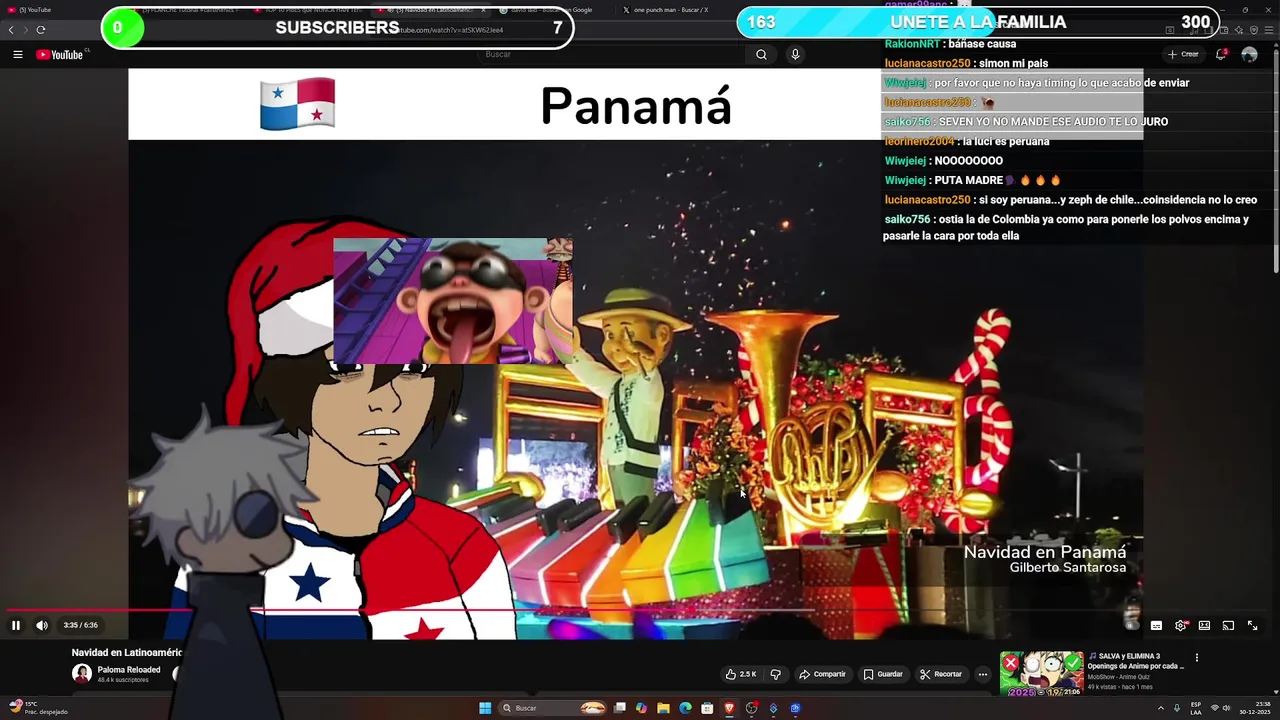Open video player settings gear
This screenshot has height=720, width=1280.
tap(1181, 625)
